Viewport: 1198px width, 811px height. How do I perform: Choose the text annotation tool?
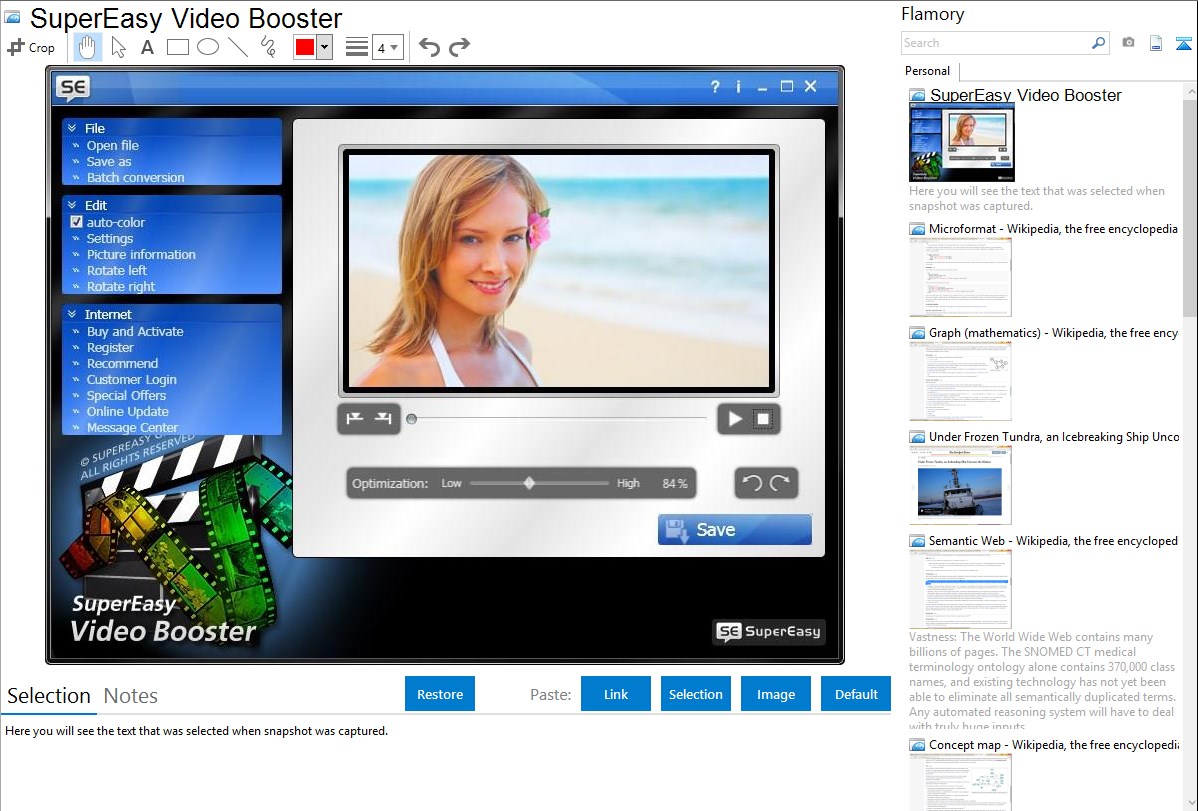click(147, 47)
